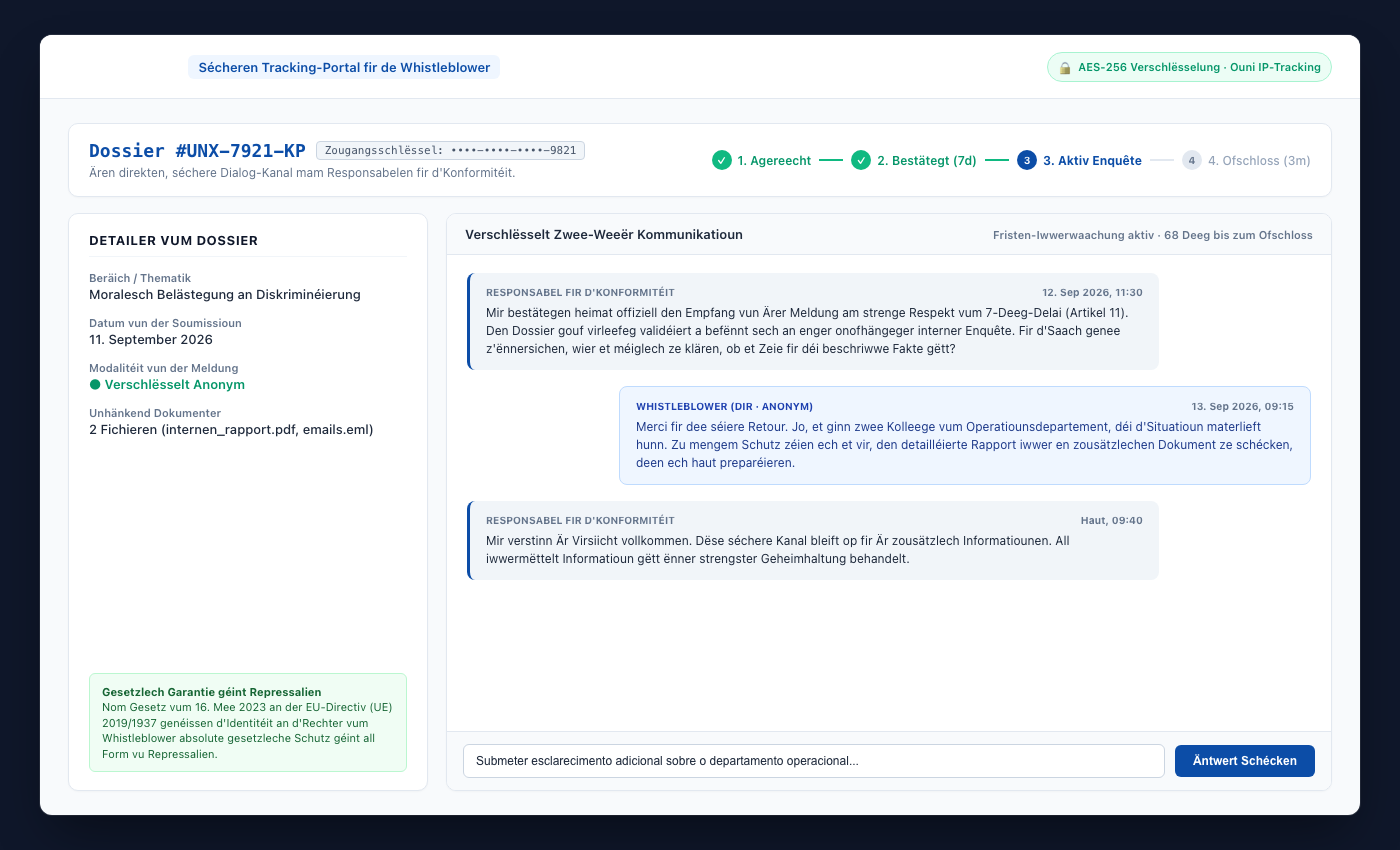The image size is (1400, 850).
Task: Click the green dot beside Verschlësselt Anonym
Action: tap(95, 384)
